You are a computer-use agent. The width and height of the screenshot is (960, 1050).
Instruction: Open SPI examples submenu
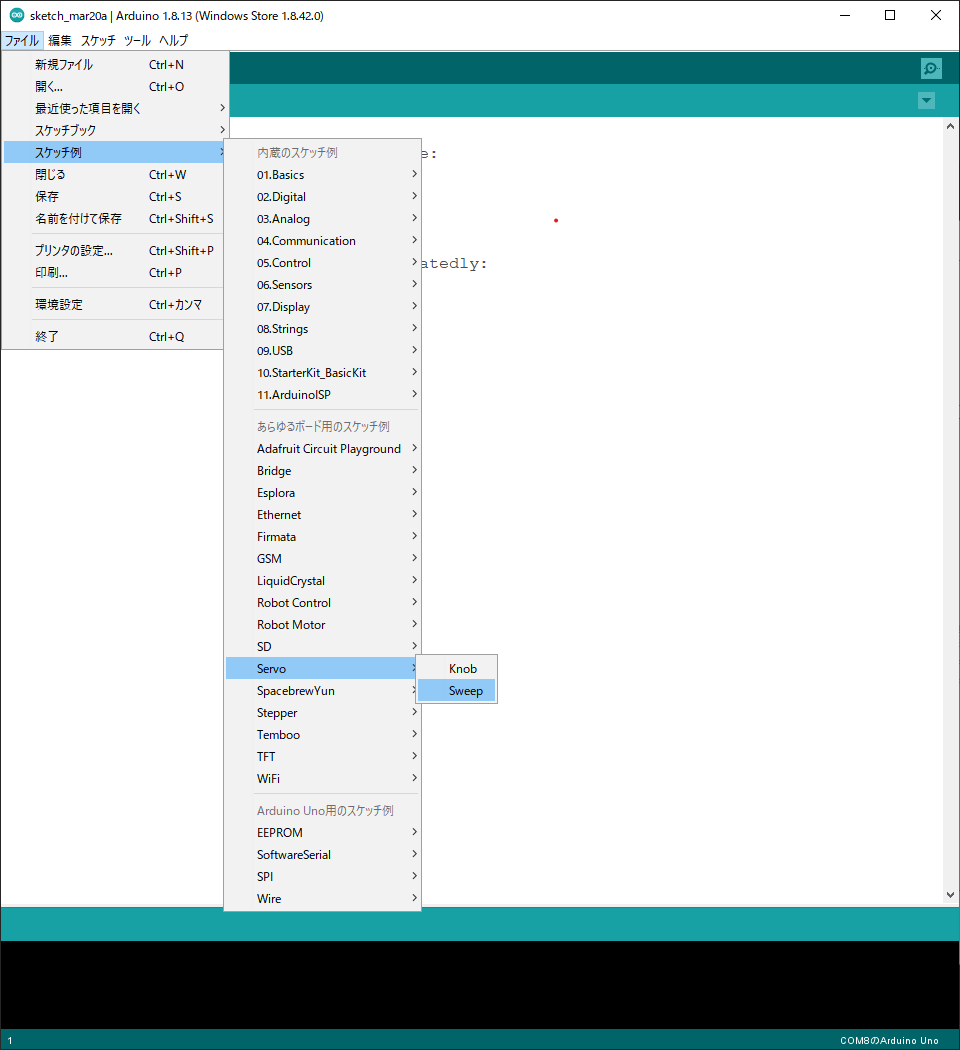tap(323, 877)
